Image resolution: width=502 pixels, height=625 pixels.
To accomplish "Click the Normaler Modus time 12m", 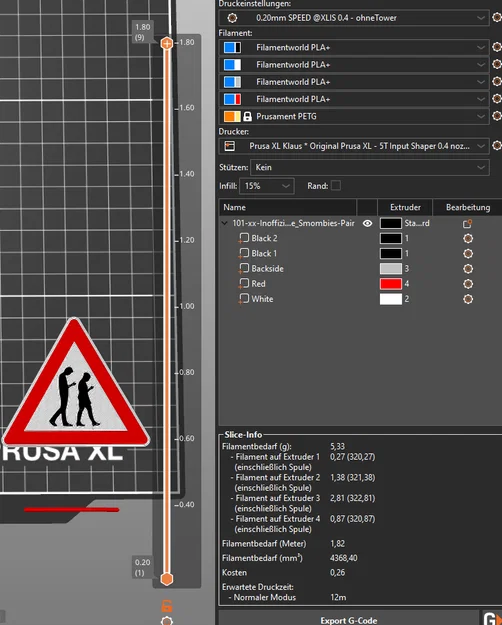I will 338,597.
